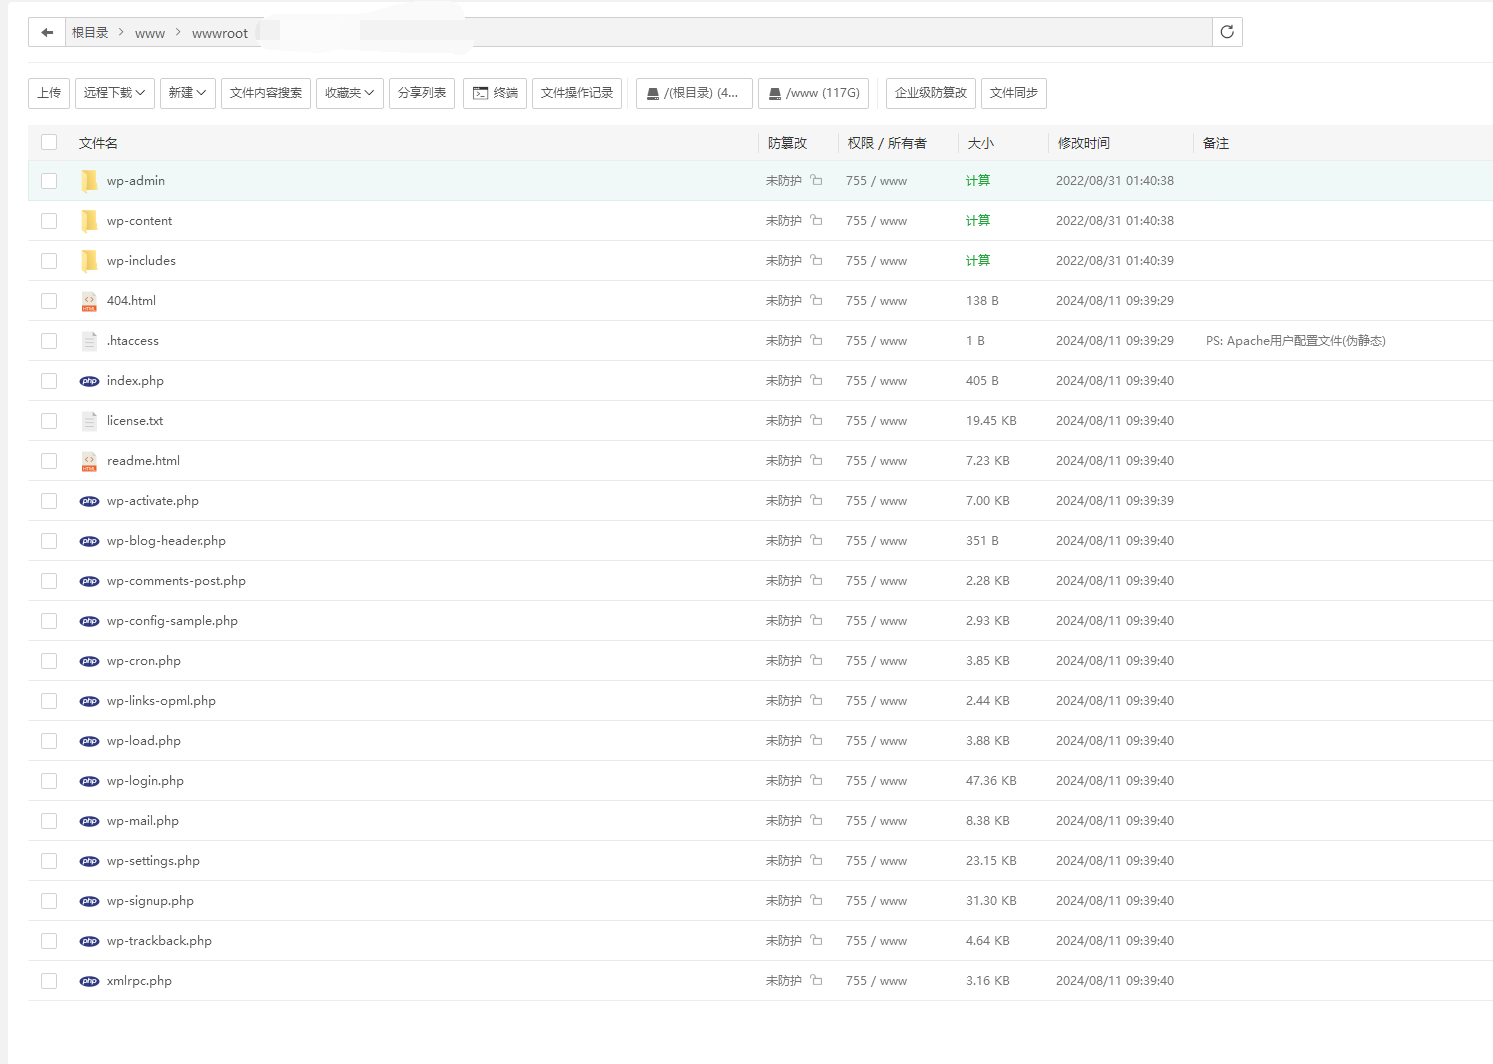Calculate size of wp-admin via 计算

tap(978, 181)
